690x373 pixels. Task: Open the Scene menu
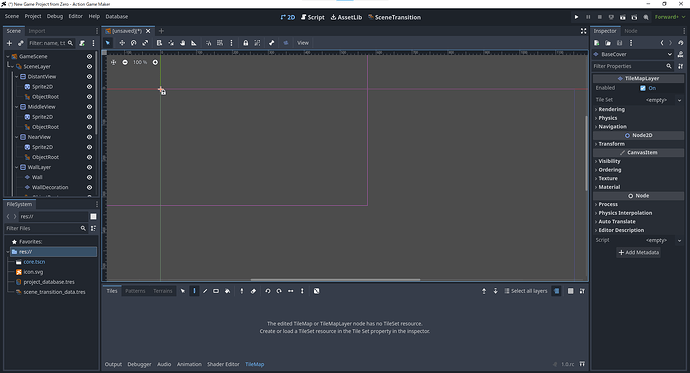click(x=12, y=16)
